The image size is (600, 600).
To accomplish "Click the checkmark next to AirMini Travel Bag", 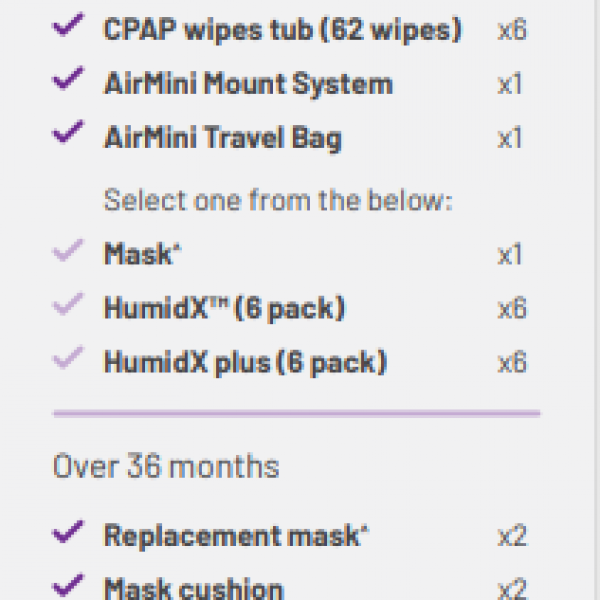I will 68,132.
